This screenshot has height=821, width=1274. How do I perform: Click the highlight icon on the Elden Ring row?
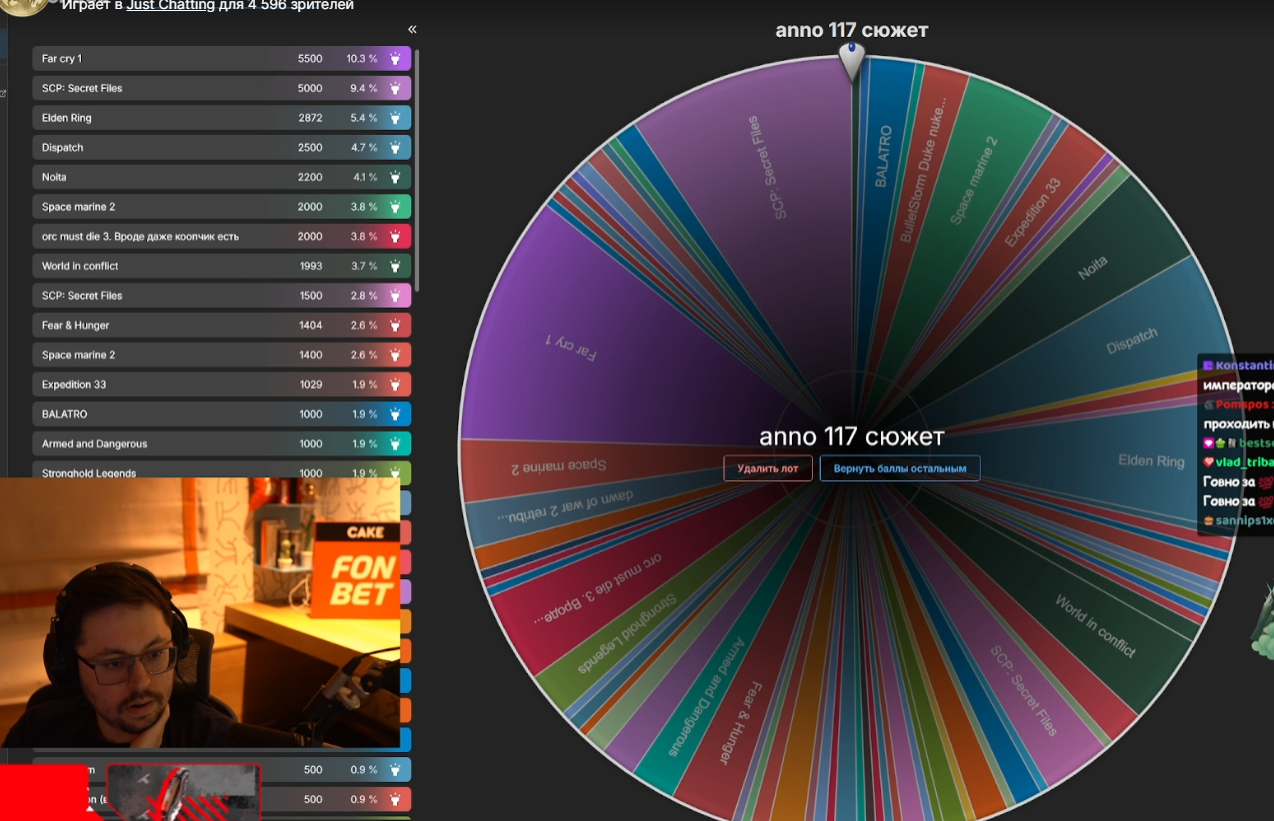[395, 118]
